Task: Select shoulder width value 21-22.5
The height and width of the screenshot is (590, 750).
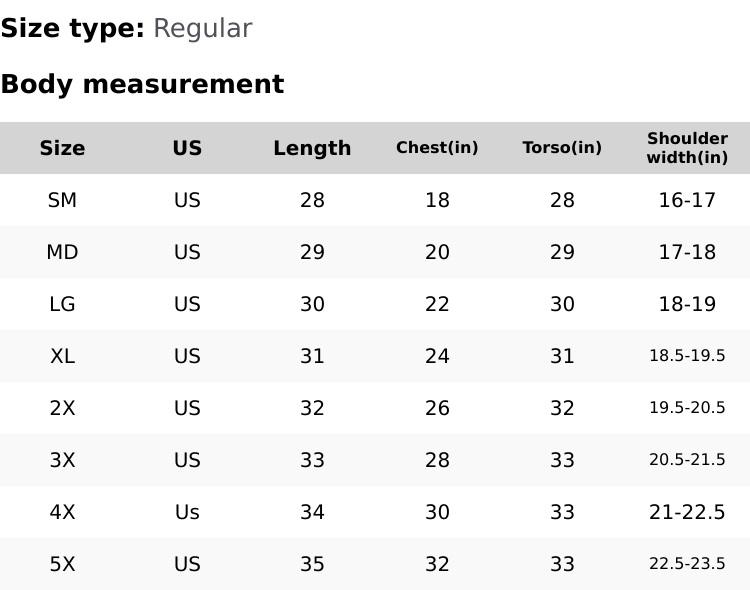Action: tap(687, 512)
